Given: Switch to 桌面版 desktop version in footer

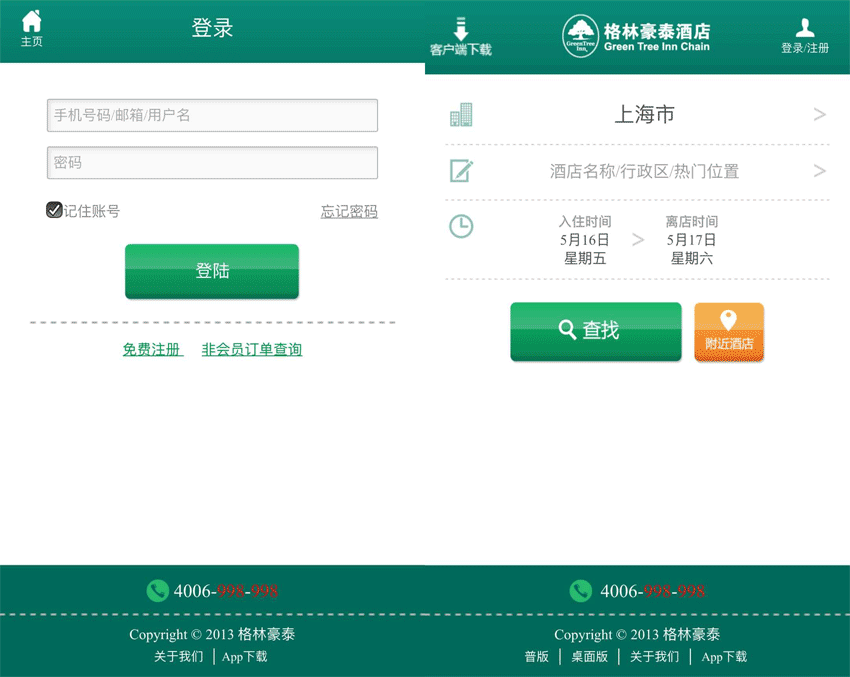Looking at the screenshot, I should [589, 657].
